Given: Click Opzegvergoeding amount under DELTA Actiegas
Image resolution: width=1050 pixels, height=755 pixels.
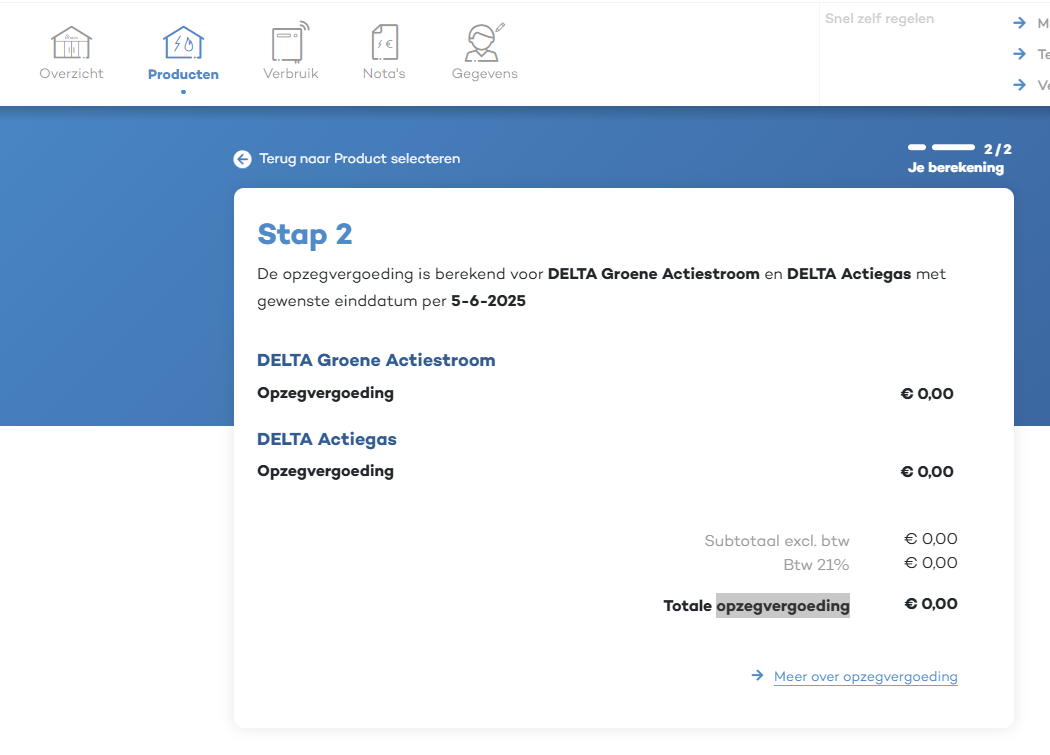Looking at the screenshot, I should [x=927, y=472].
